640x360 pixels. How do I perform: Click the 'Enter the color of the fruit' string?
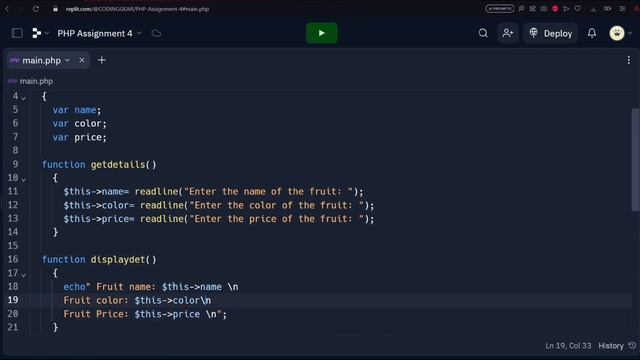(x=276, y=205)
